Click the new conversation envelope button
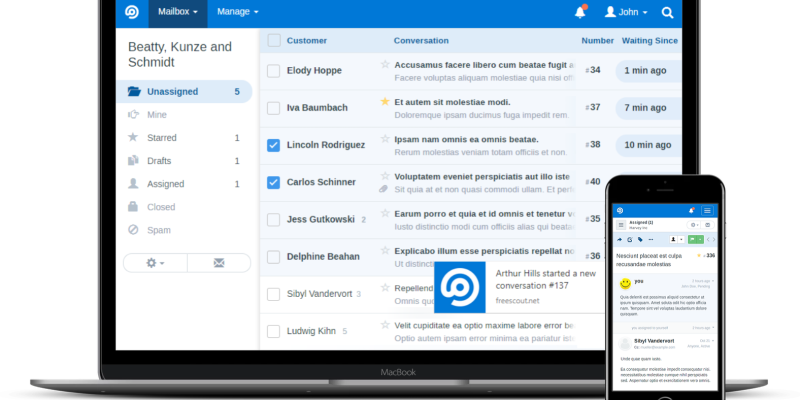The image size is (800, 400). point(219,263)
